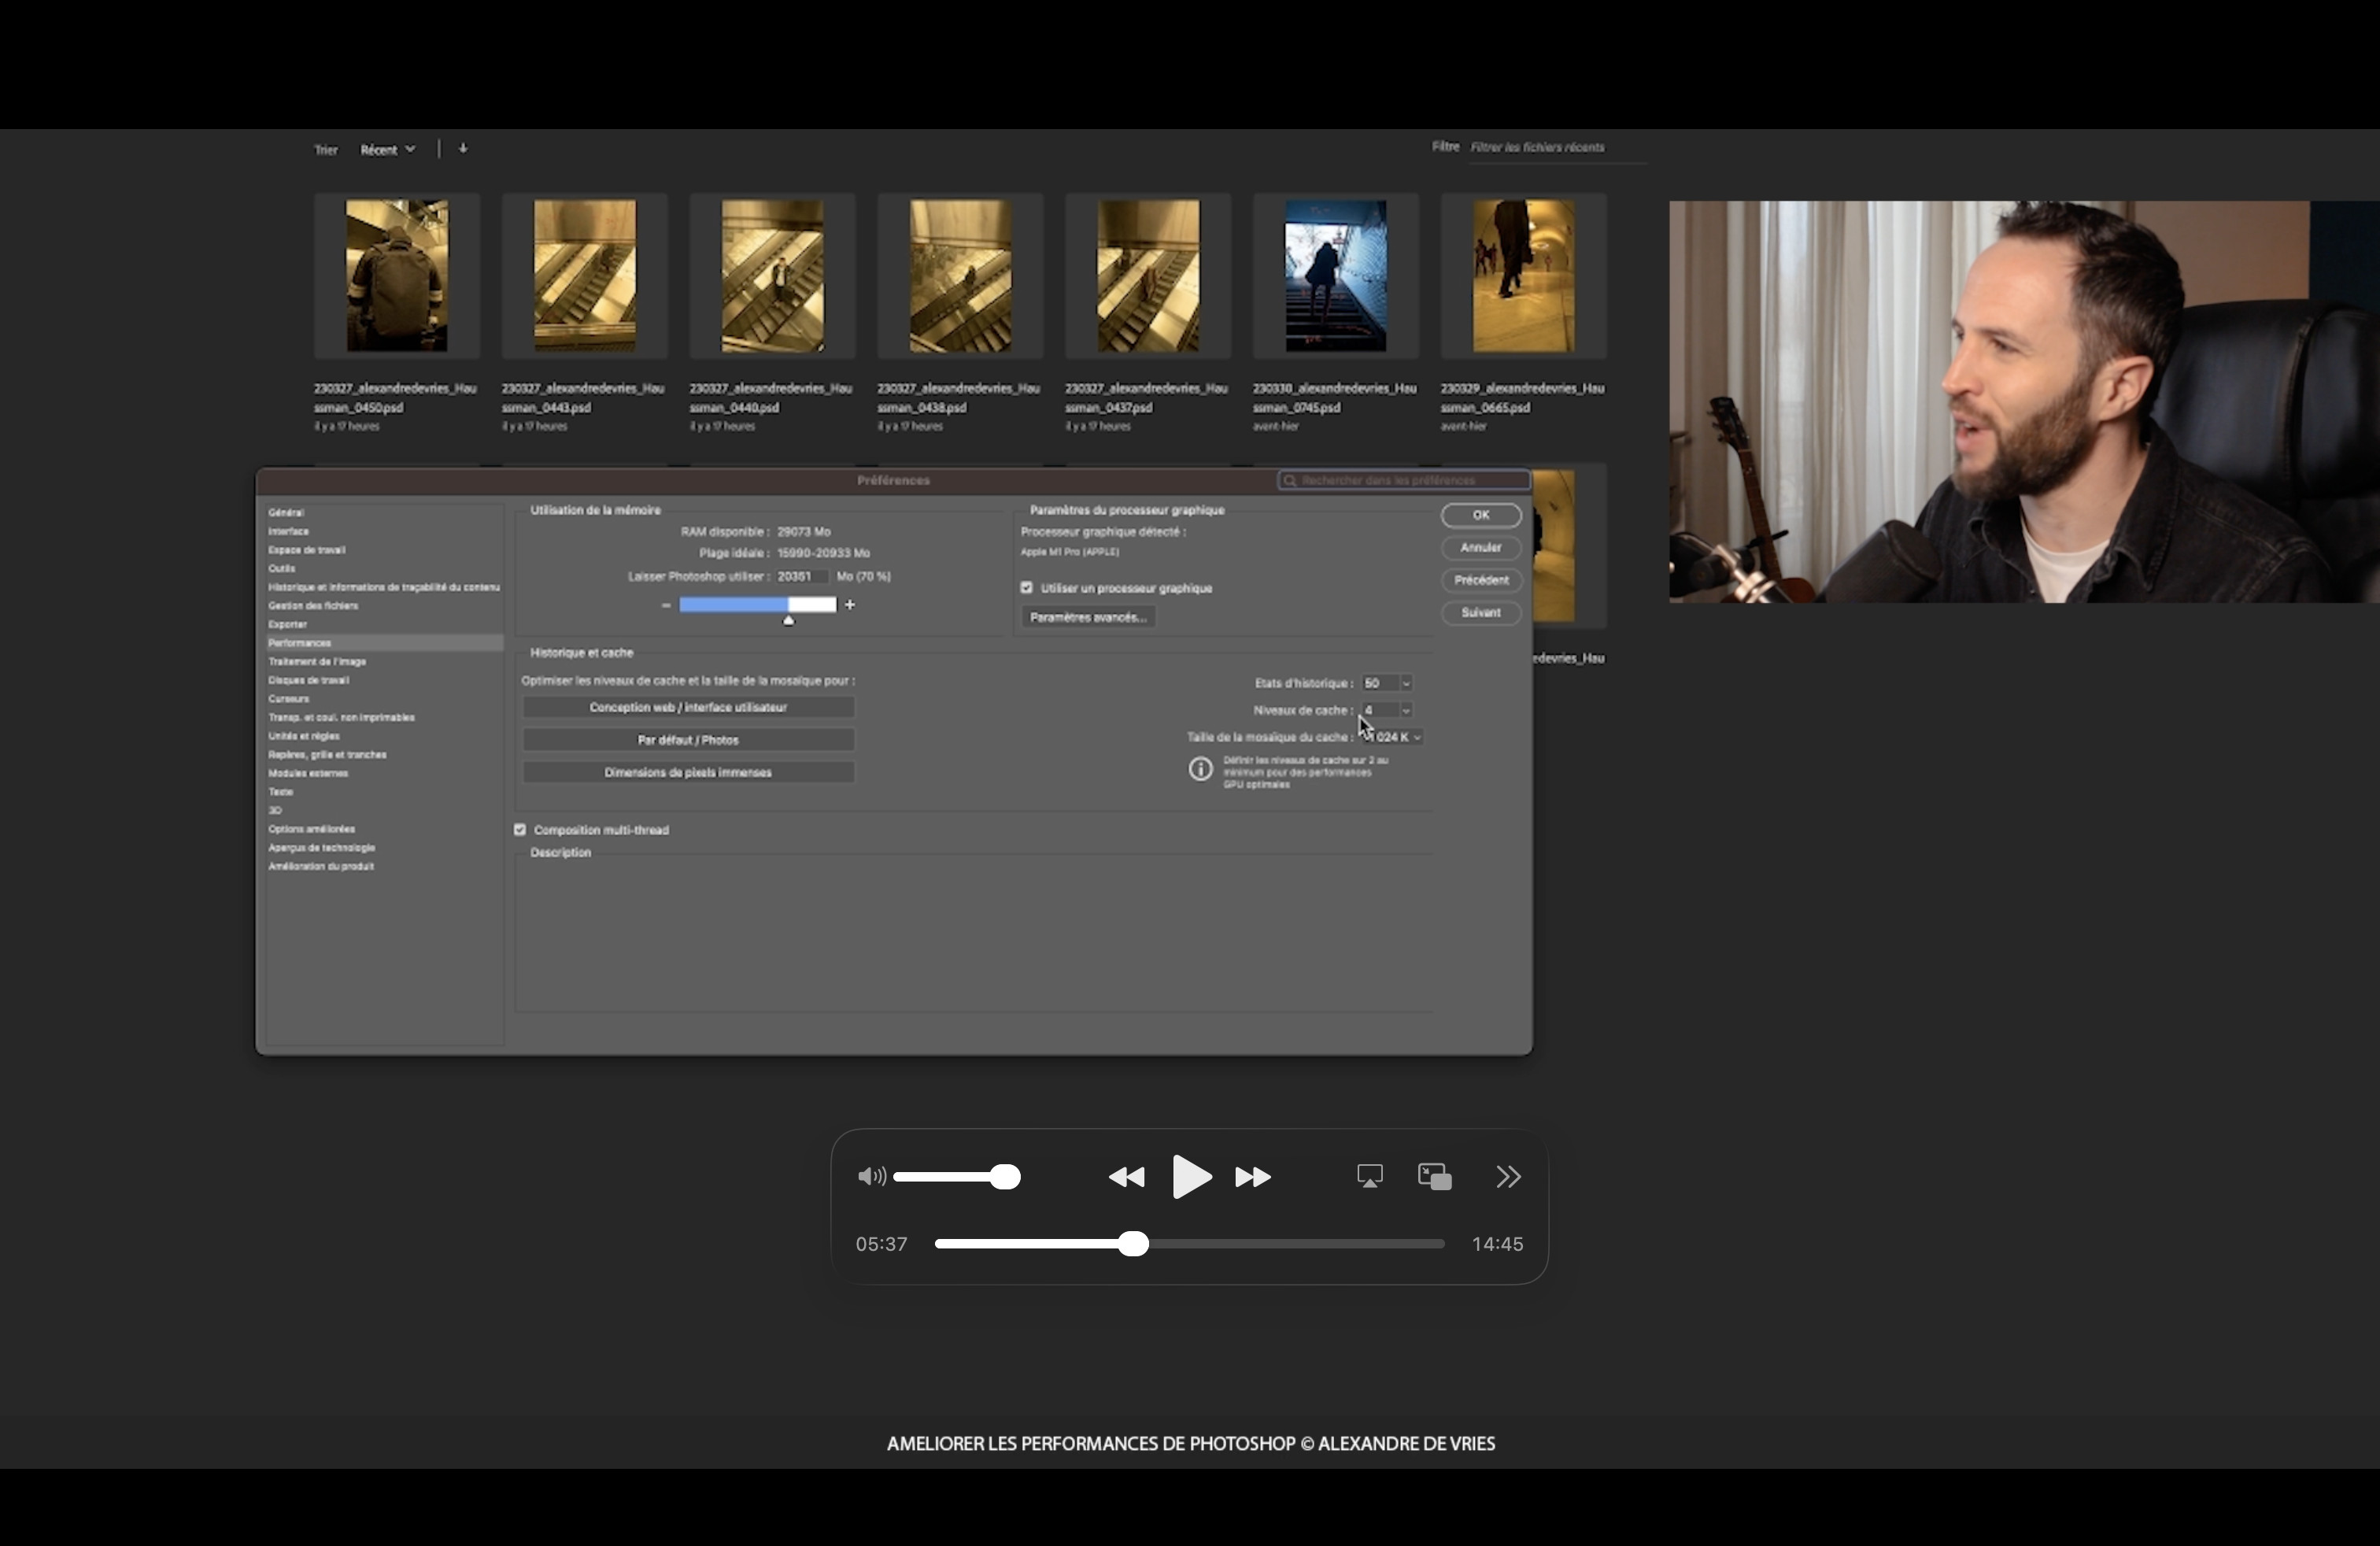Expand the Etats d'historique dropdown arrow

point(1406,683)
